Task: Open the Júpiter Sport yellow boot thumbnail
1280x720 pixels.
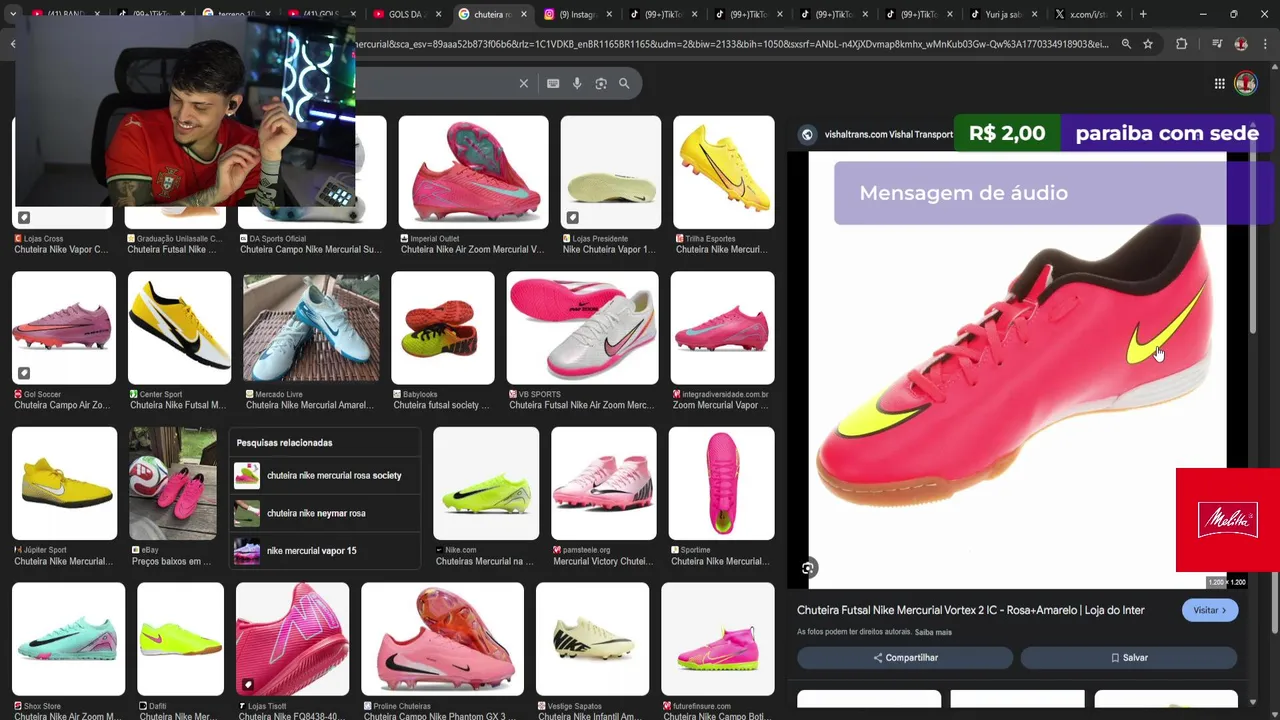Action: click(64, 484)
